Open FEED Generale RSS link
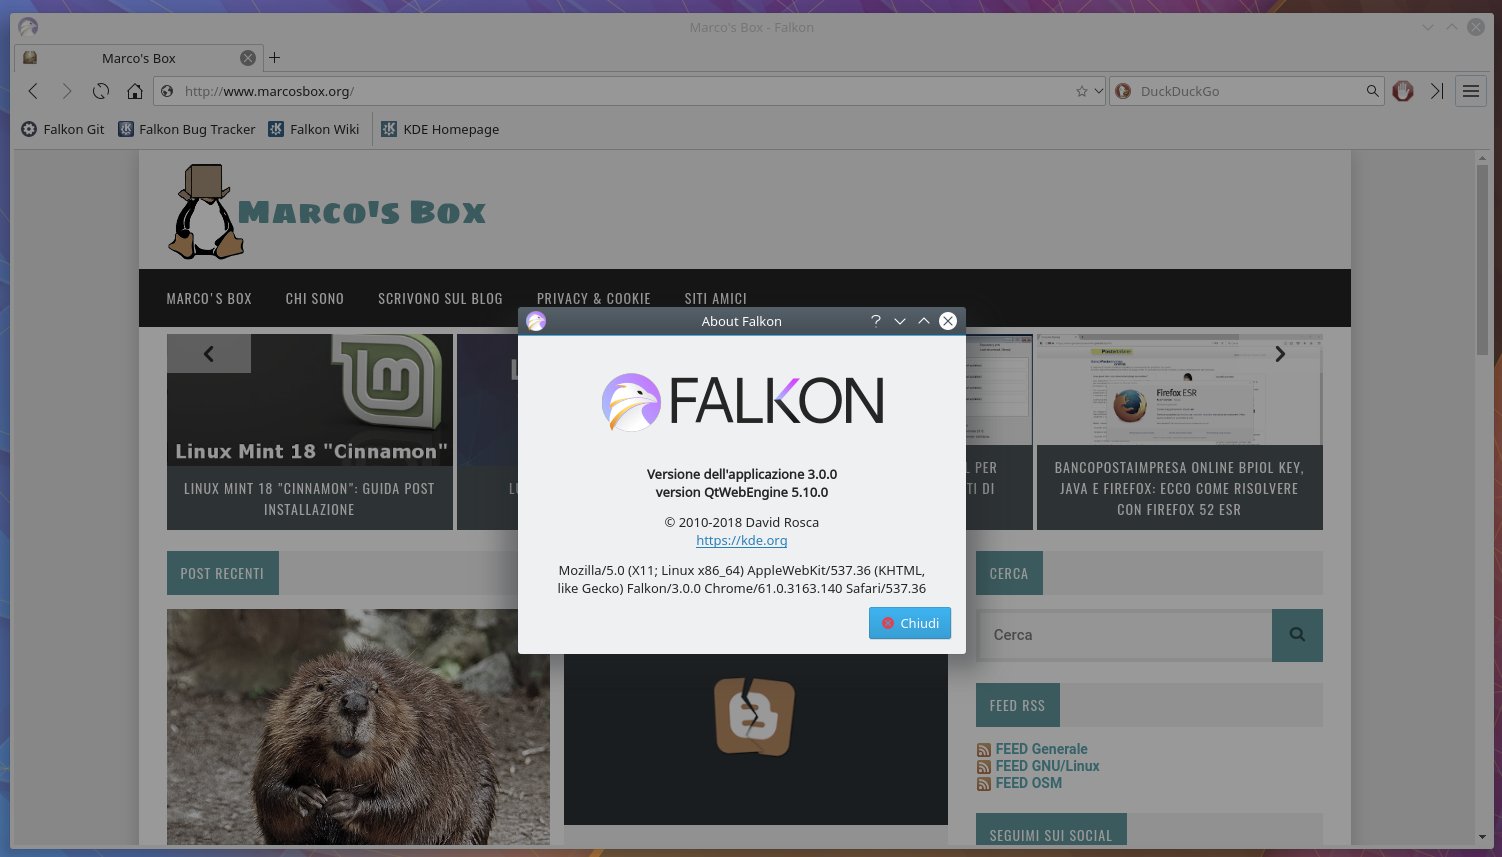Screen dimensions: 1502x857 [1041, 749]
